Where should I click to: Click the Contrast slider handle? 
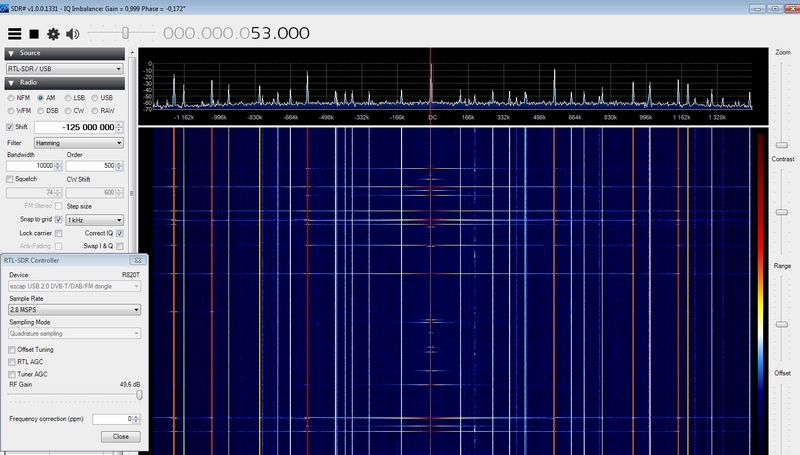(782, 212)
